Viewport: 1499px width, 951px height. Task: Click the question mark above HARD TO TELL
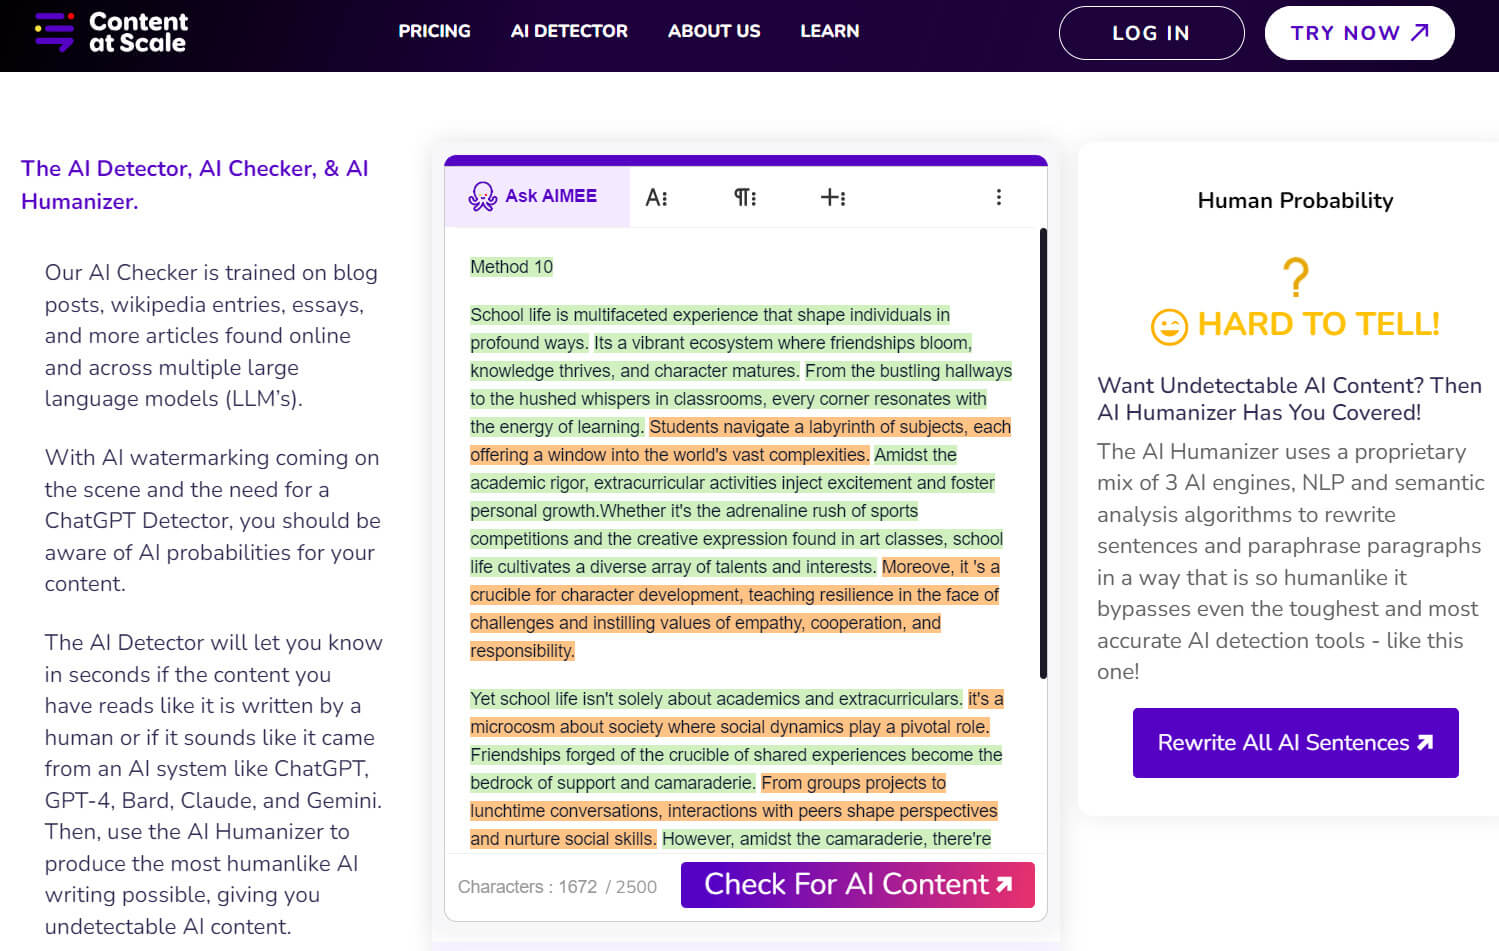pyautogui.click(x=1294, y=278)
